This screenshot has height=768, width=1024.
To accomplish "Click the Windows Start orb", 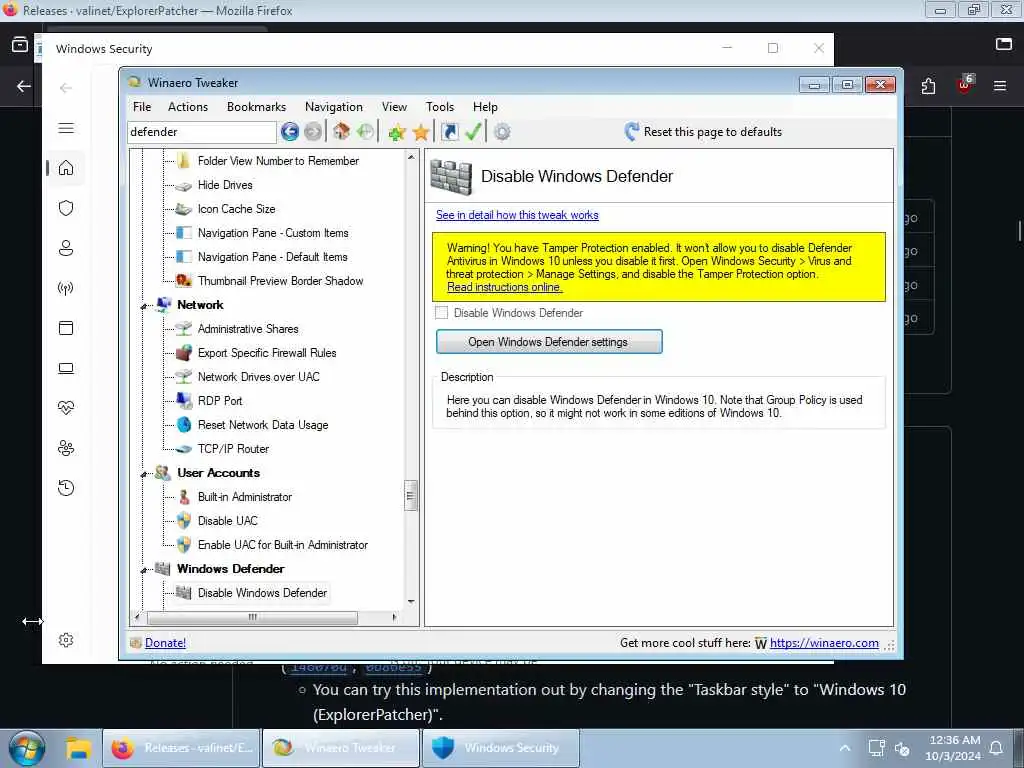I will (x=27, y=748).
